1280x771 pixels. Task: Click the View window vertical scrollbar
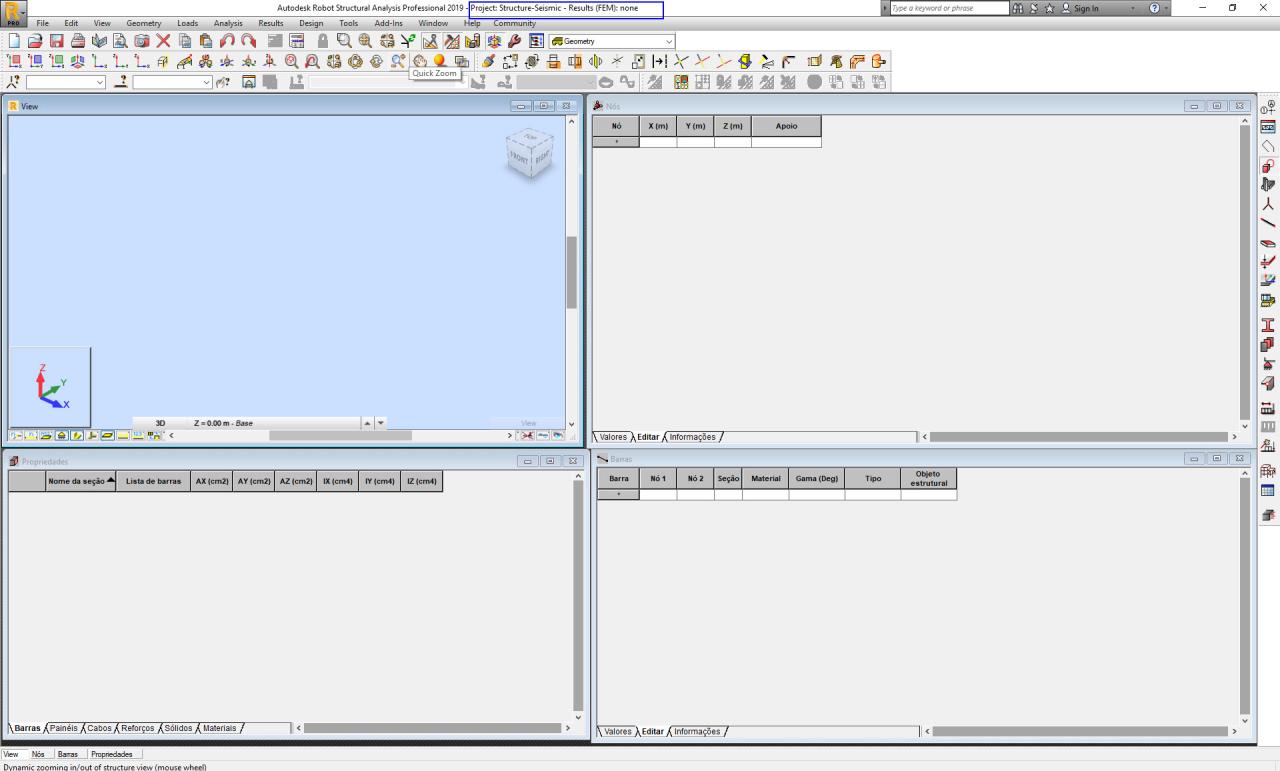coord(571,272)
